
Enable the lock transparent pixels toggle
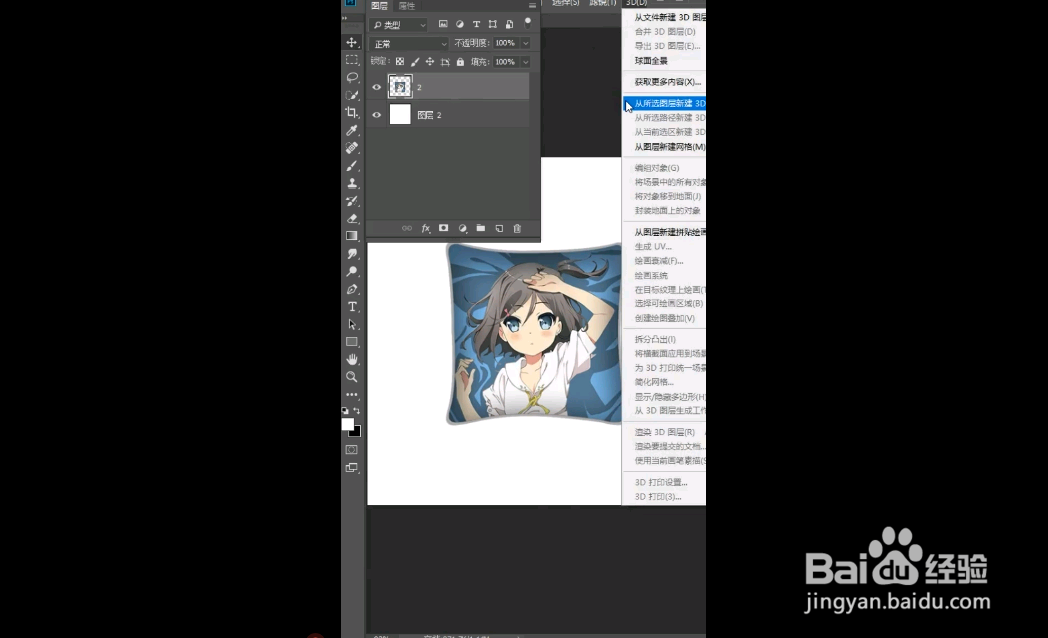pyautogui.click(x=400, y=60)
